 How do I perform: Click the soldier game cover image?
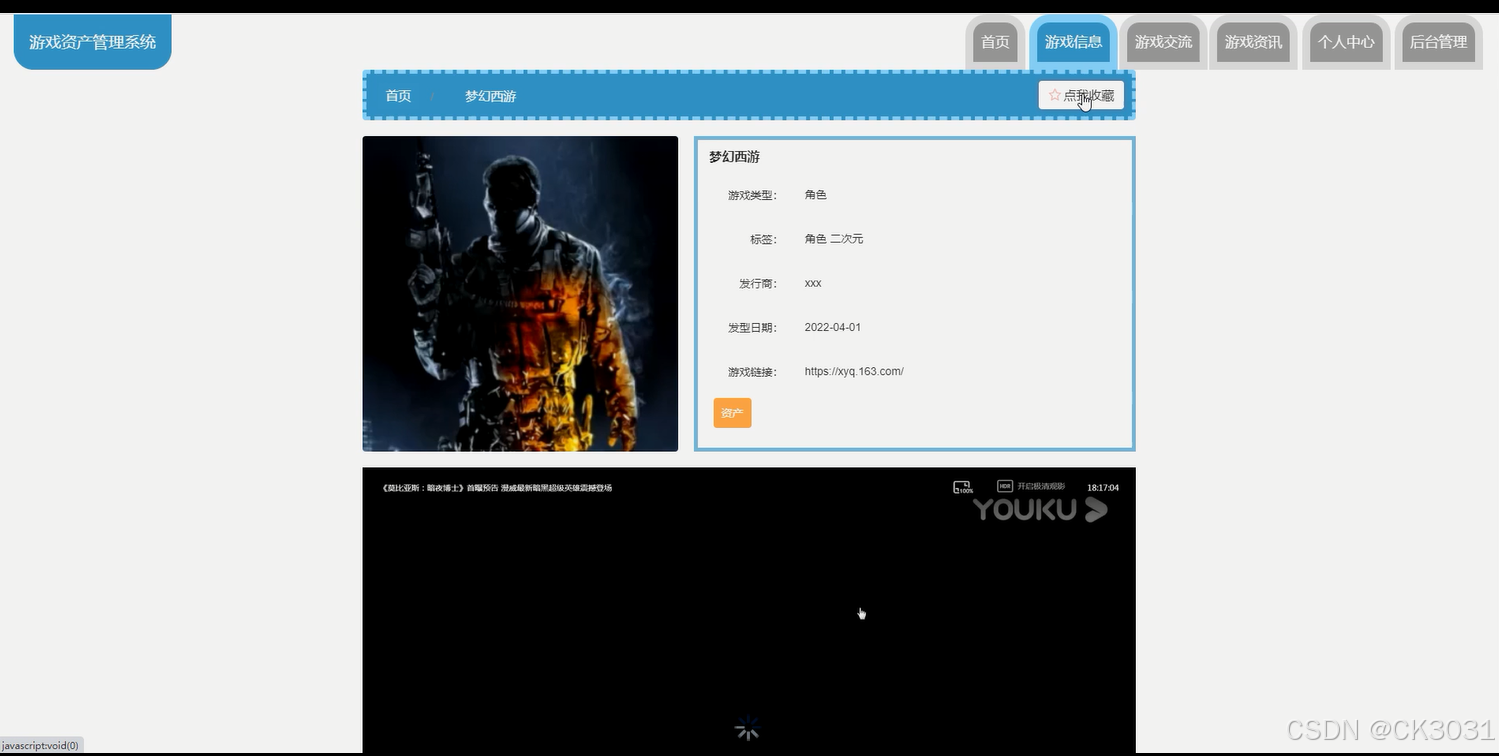tap(520, 294)
